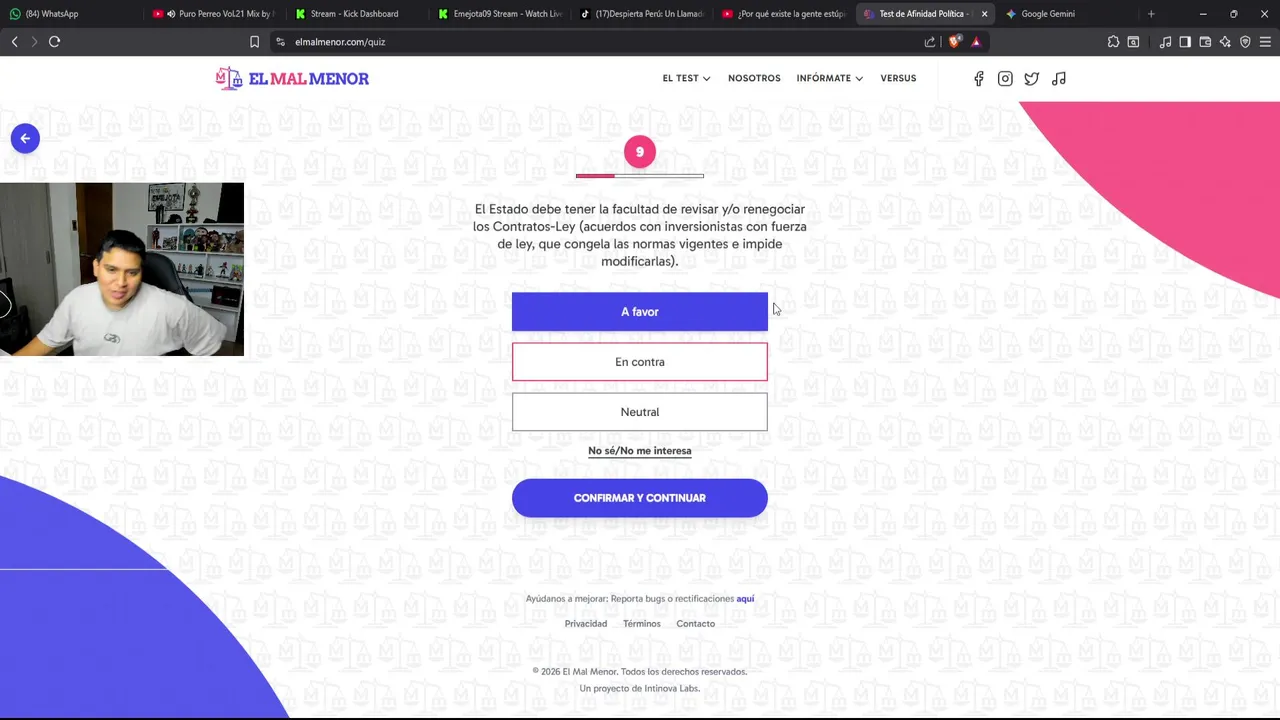1280x720 pixels.
Task: Bookmark this page via address bar icon
Action: (254, 42)
